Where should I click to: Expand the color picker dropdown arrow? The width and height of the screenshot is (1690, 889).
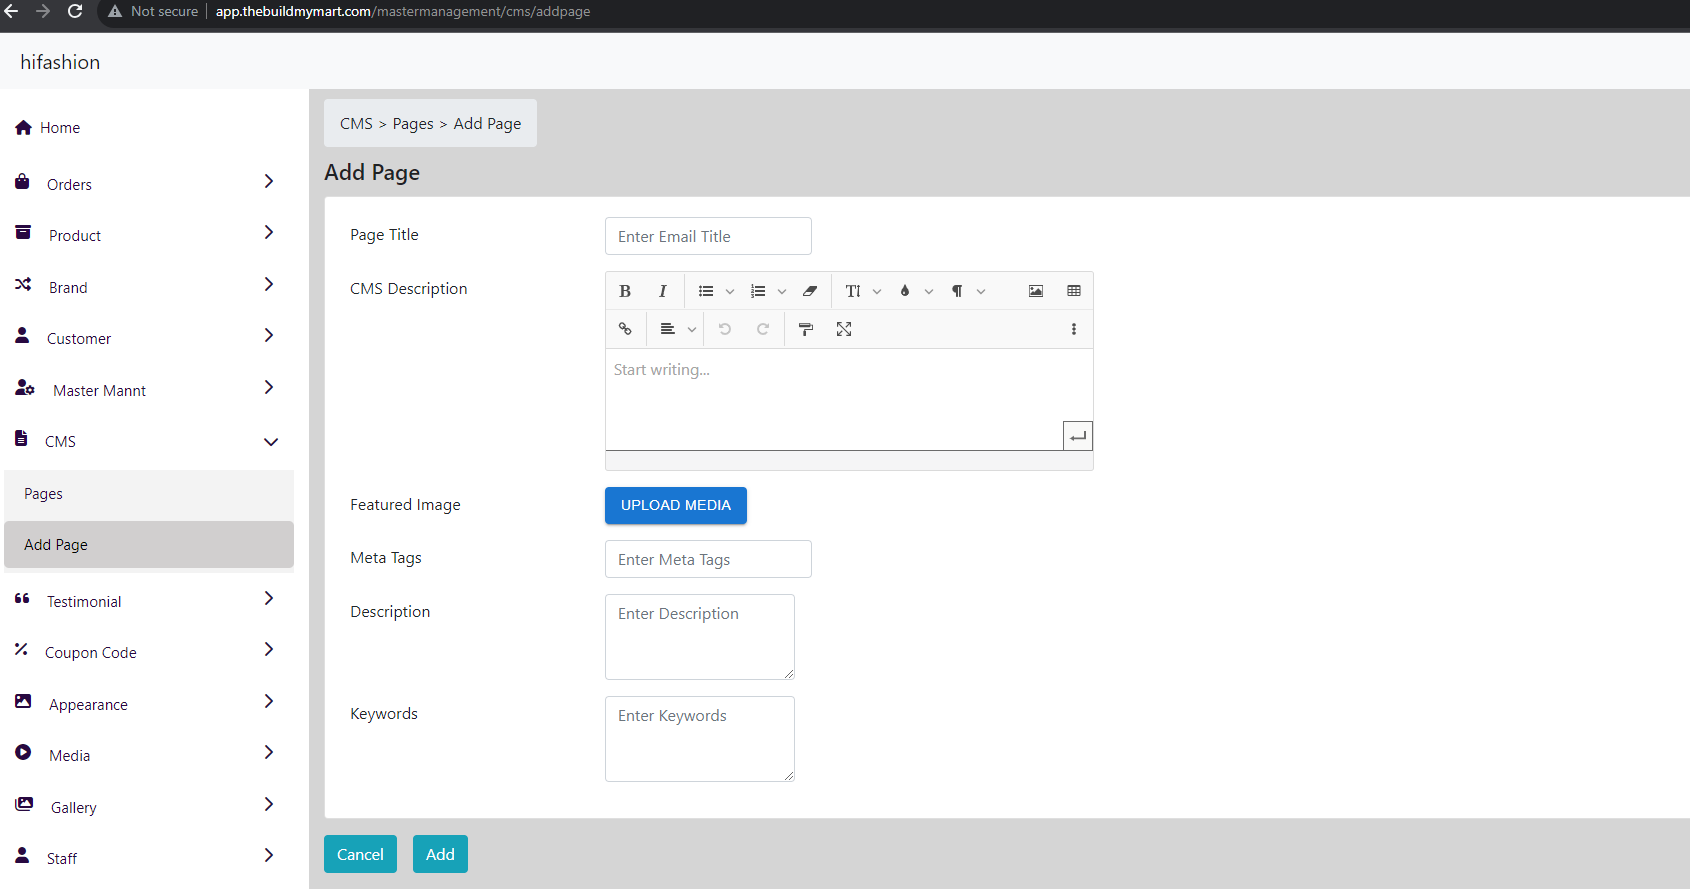pyautogui.click(x=929, y=292)
